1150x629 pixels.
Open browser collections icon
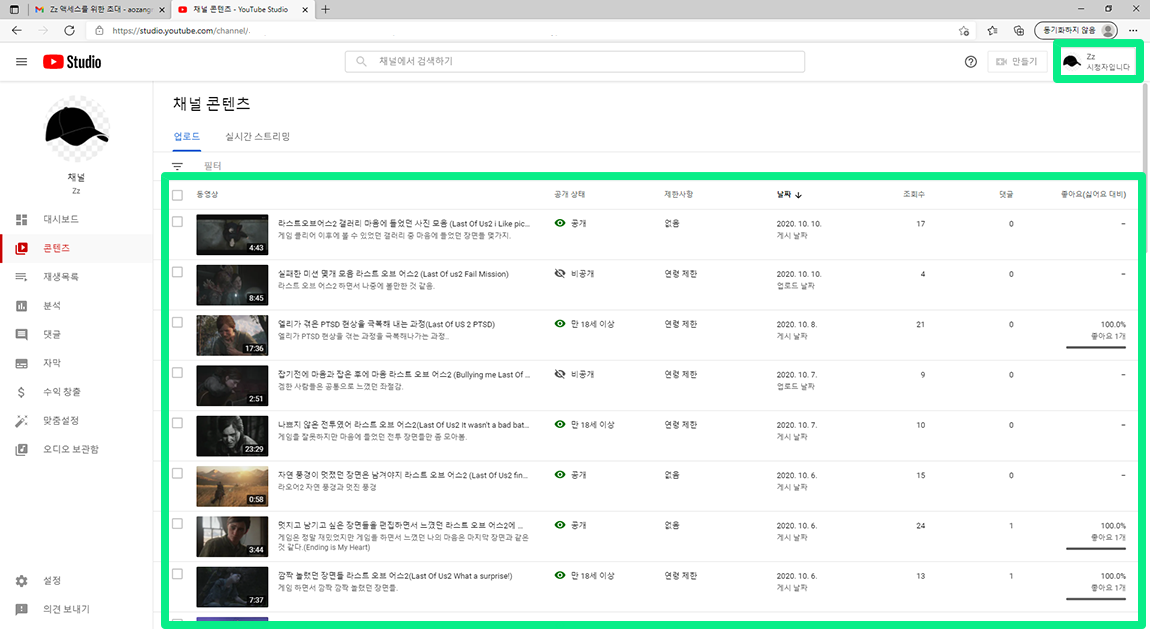click(1019, 30)
